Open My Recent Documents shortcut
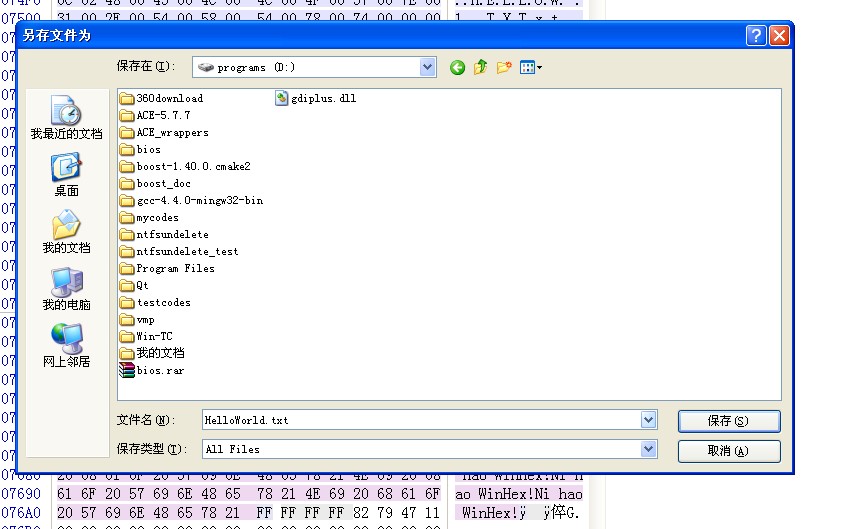The width and height of the screenshot is (849, 529). pos(67,117)
